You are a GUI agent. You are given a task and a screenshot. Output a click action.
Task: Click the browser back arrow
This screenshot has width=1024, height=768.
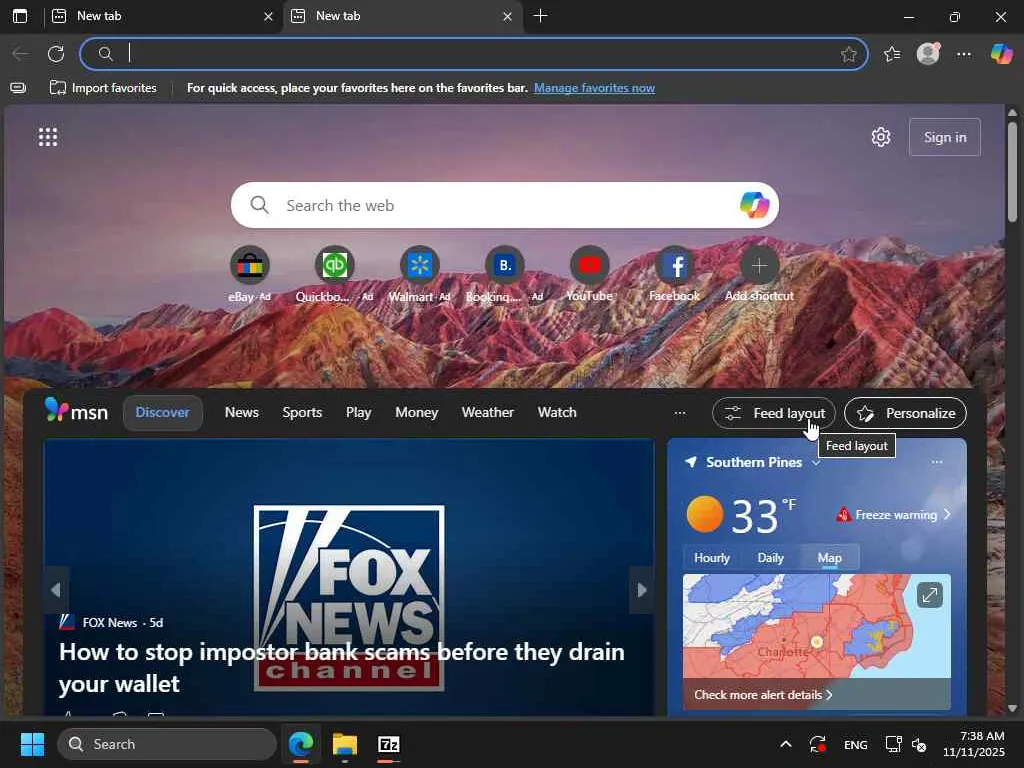point(20,54)
